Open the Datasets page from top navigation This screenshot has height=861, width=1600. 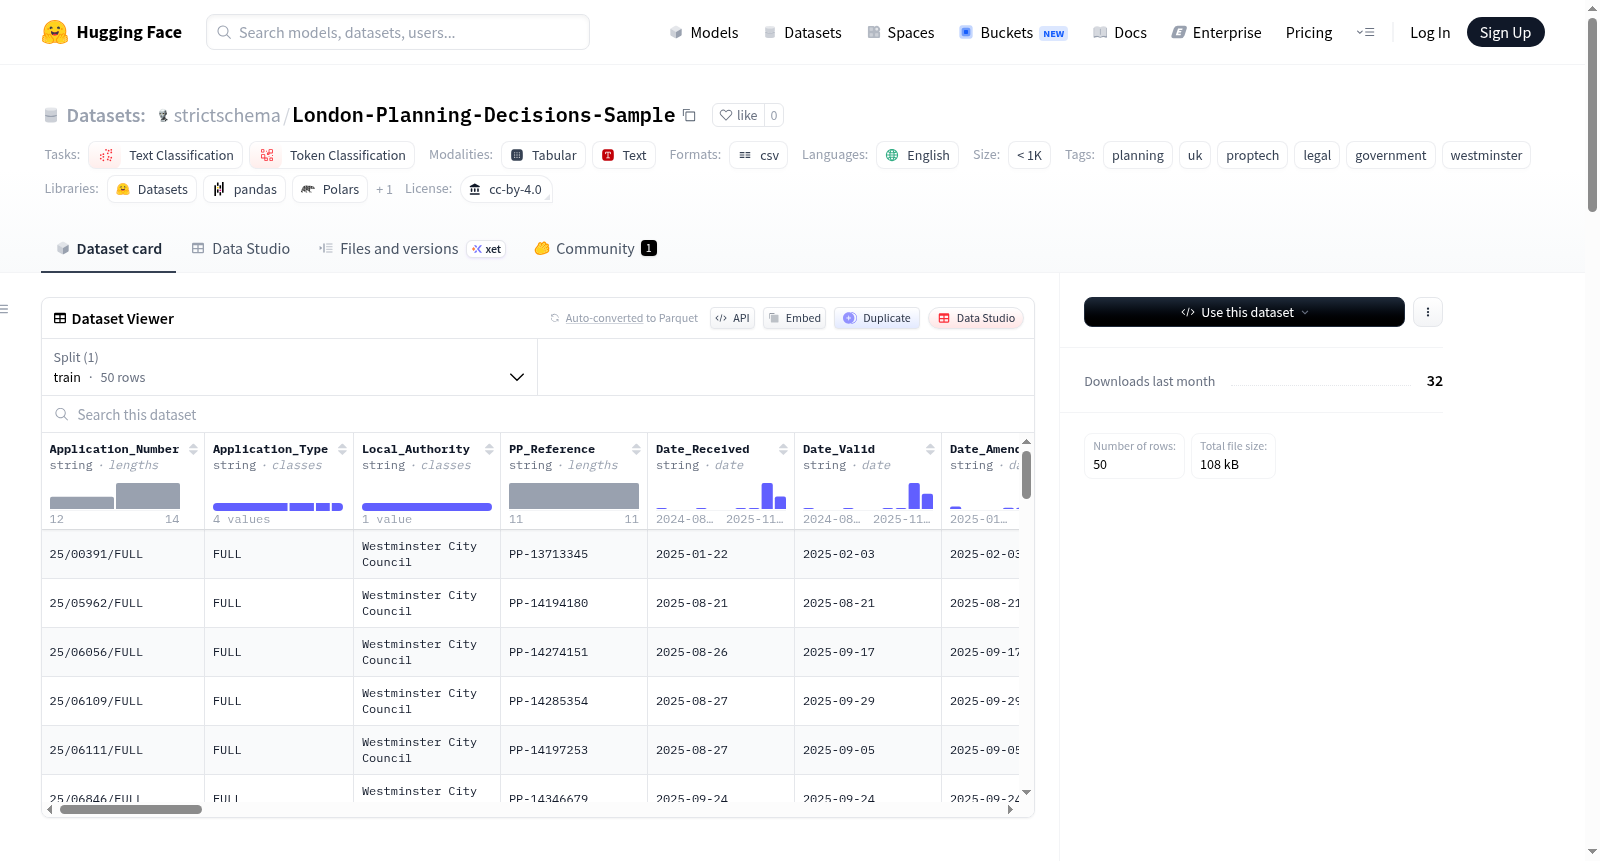pyautogui.click(x=803, y=32)
